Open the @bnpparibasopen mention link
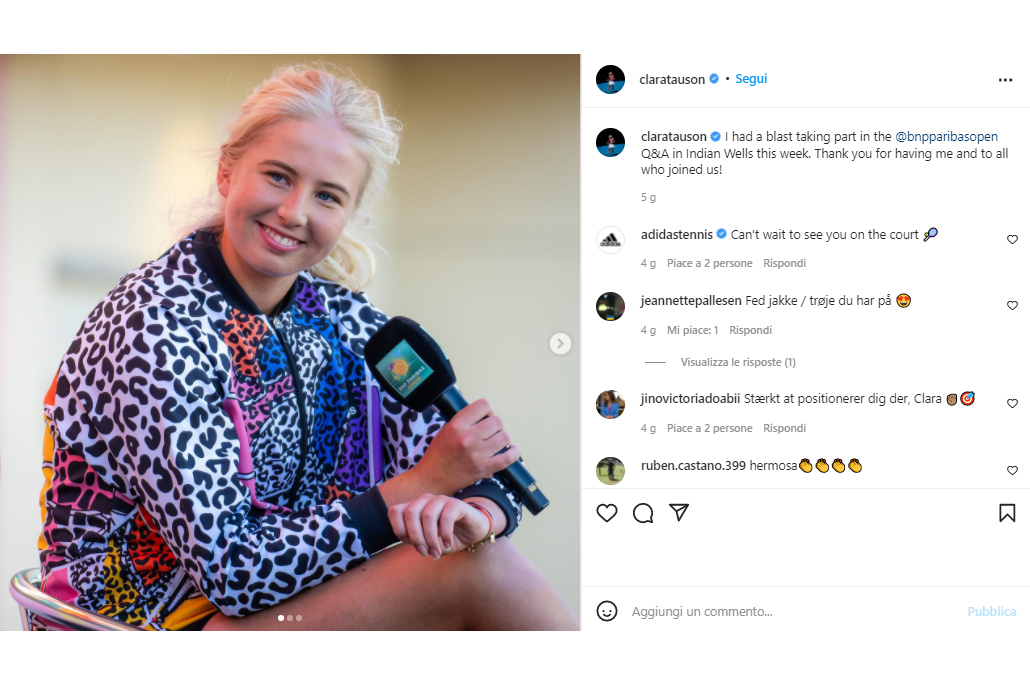Image resolution: width=1030 pixels, height=690 pixels. pos(946,137)
